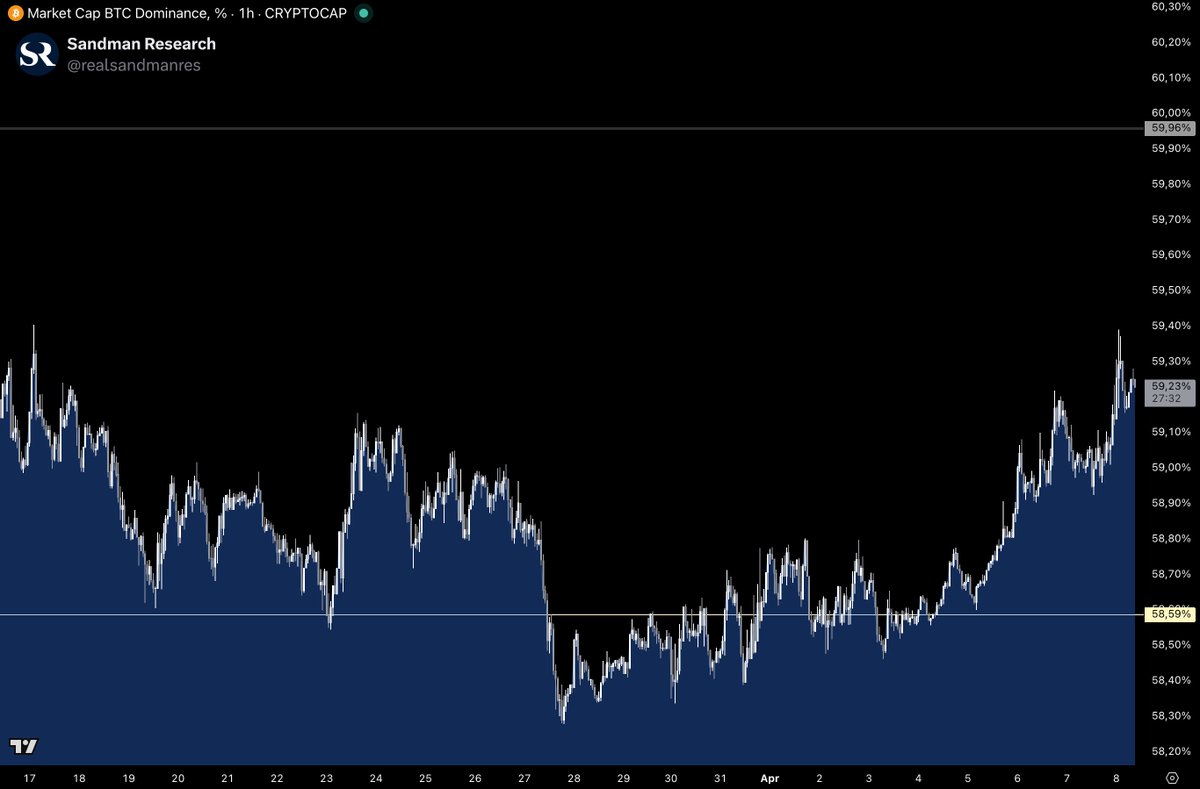This screenshot has height=789, width=1200.
Task: Click price axis label 59,10%
Action: point(1171,432)
